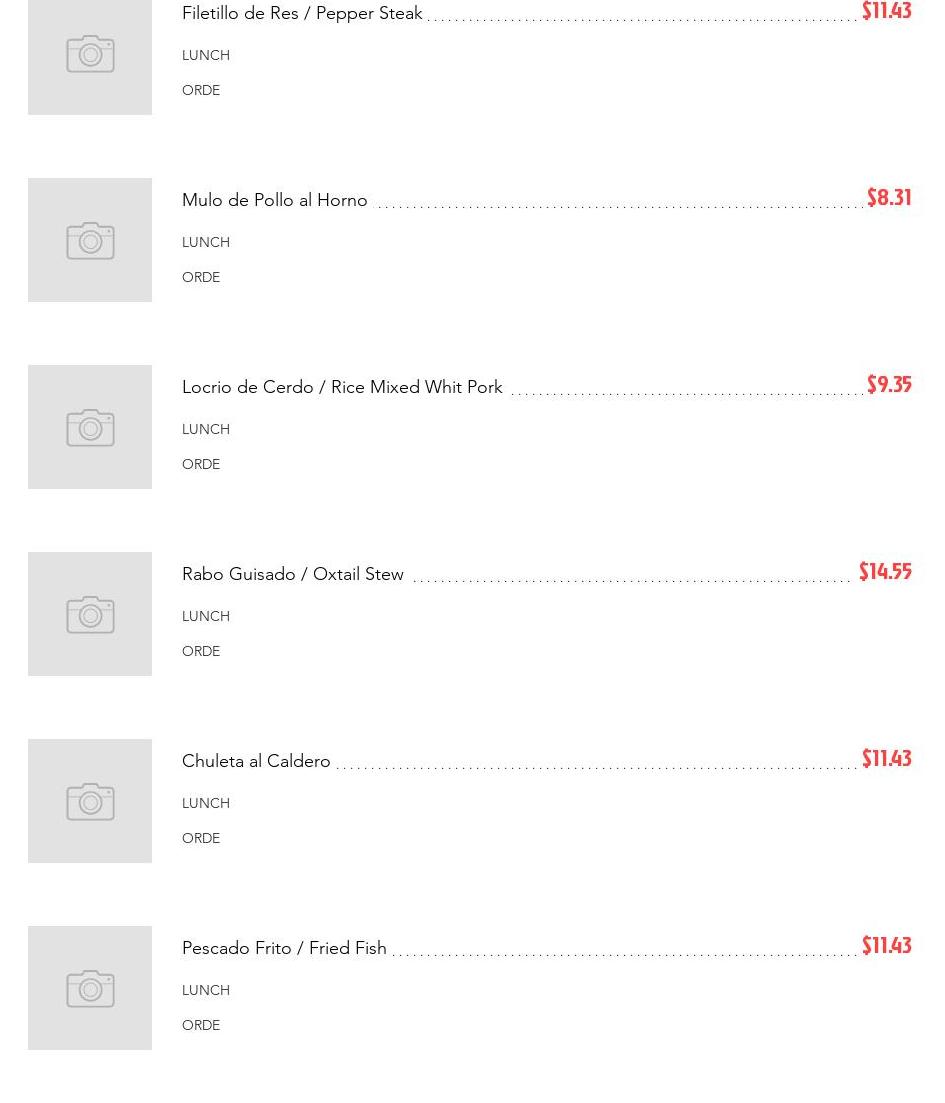This screenshot has width=945, height=1103.
Task: Open Pescado Frito / Fried Fish item
Action: (284, 948)
